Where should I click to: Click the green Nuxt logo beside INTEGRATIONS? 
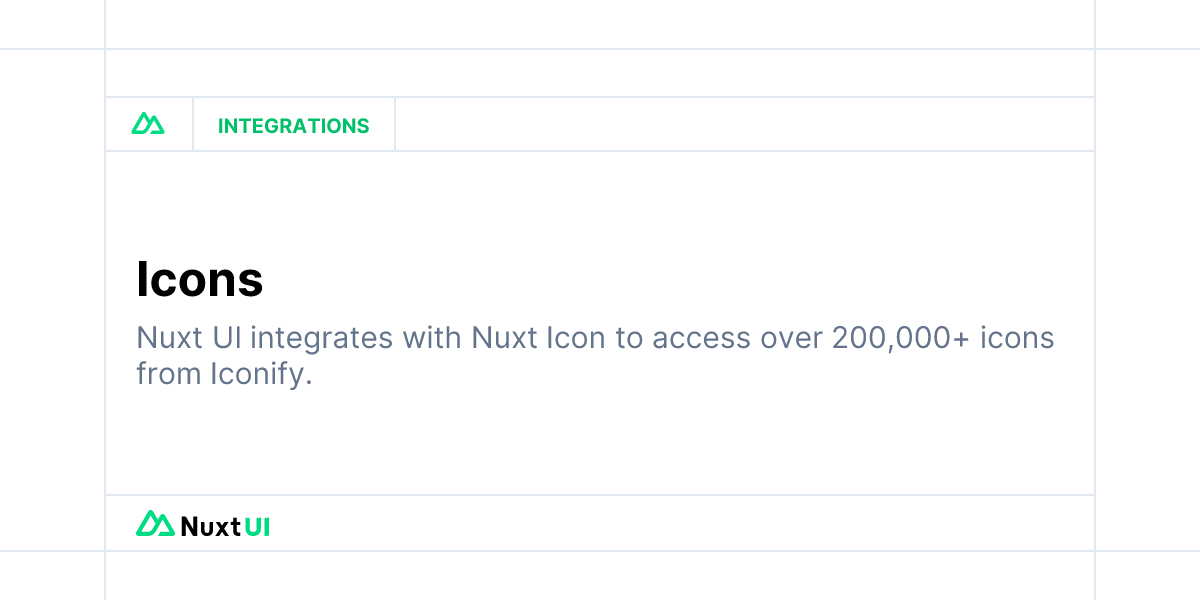[x=148, y=124]
